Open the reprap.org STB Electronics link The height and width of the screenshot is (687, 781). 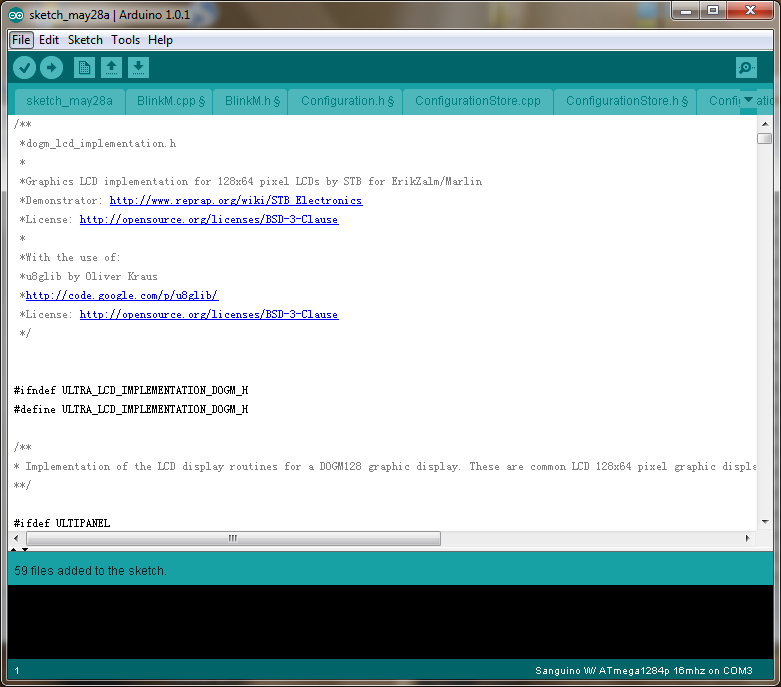click(x=236, y=201)
